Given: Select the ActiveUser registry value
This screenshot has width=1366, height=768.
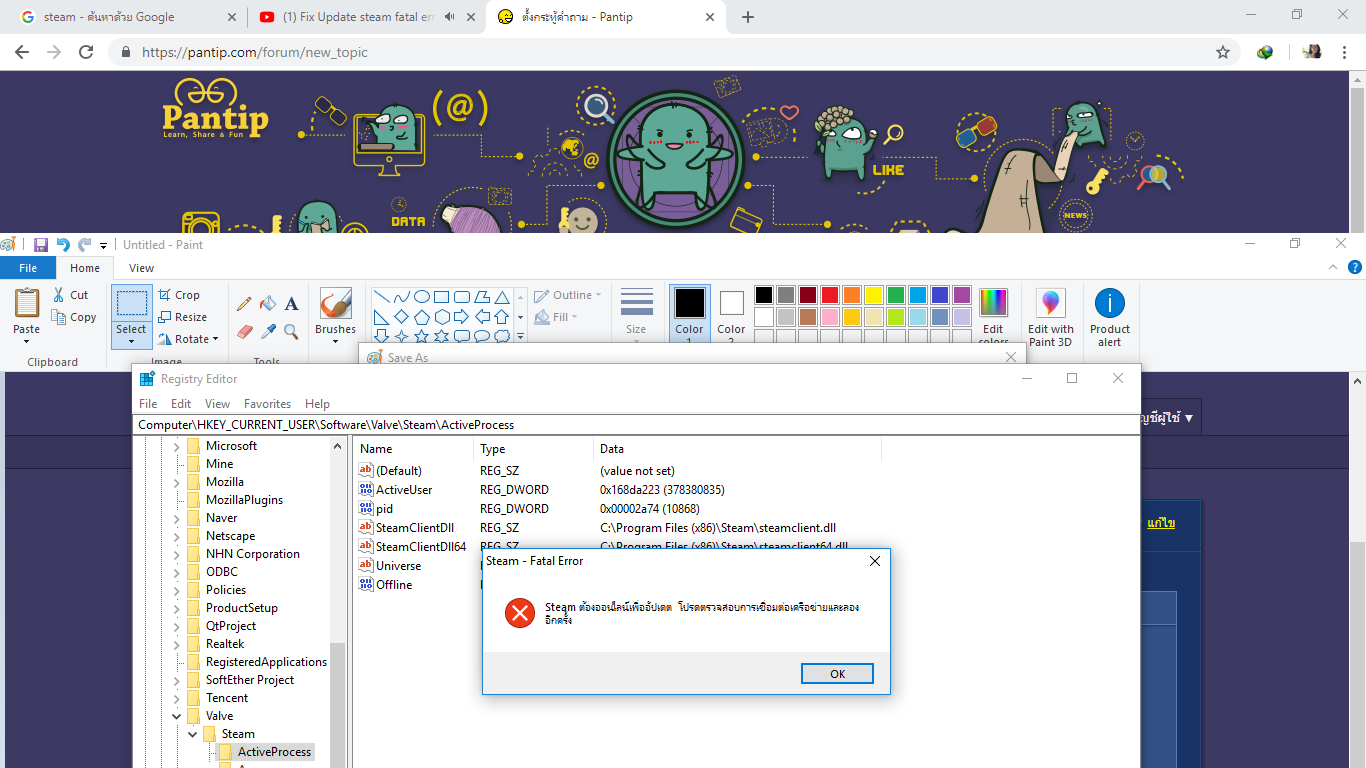Looking at the screenshot, I should pyautogui.click(x=404, y=489).
